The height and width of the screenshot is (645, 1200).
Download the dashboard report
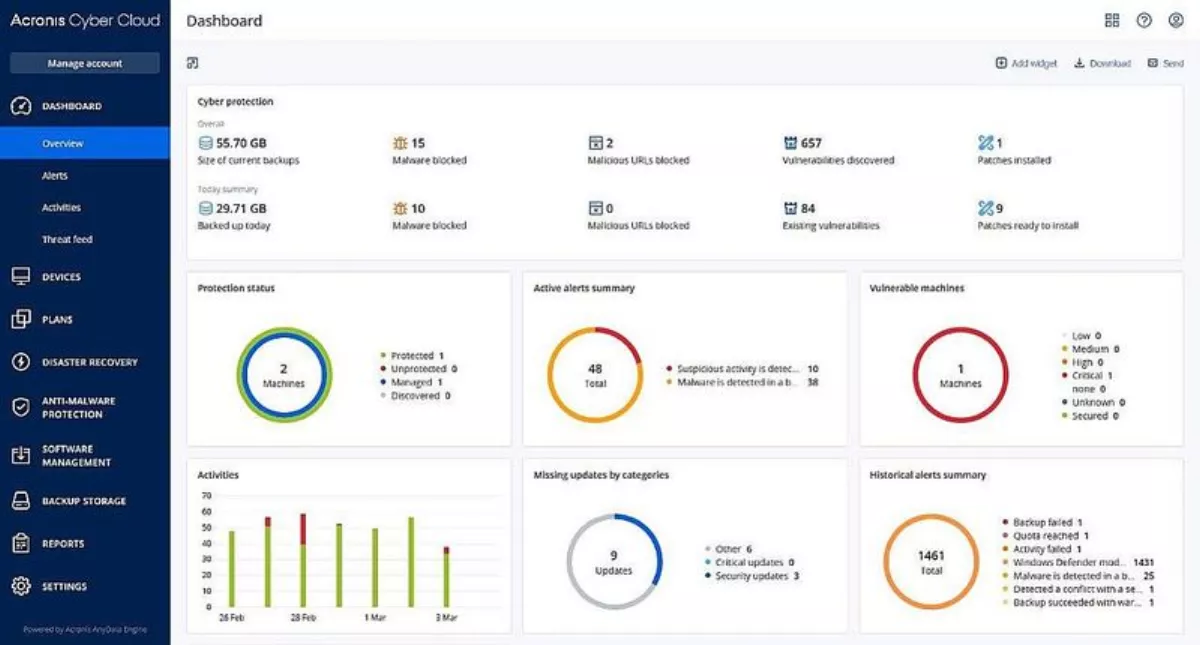(x=1102, y=63)
